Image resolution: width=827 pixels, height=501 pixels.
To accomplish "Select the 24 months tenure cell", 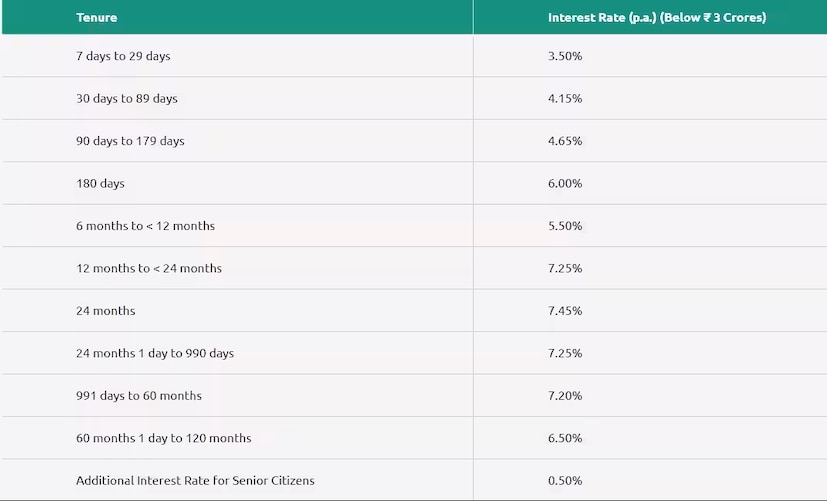I will (x=105, y=311).
